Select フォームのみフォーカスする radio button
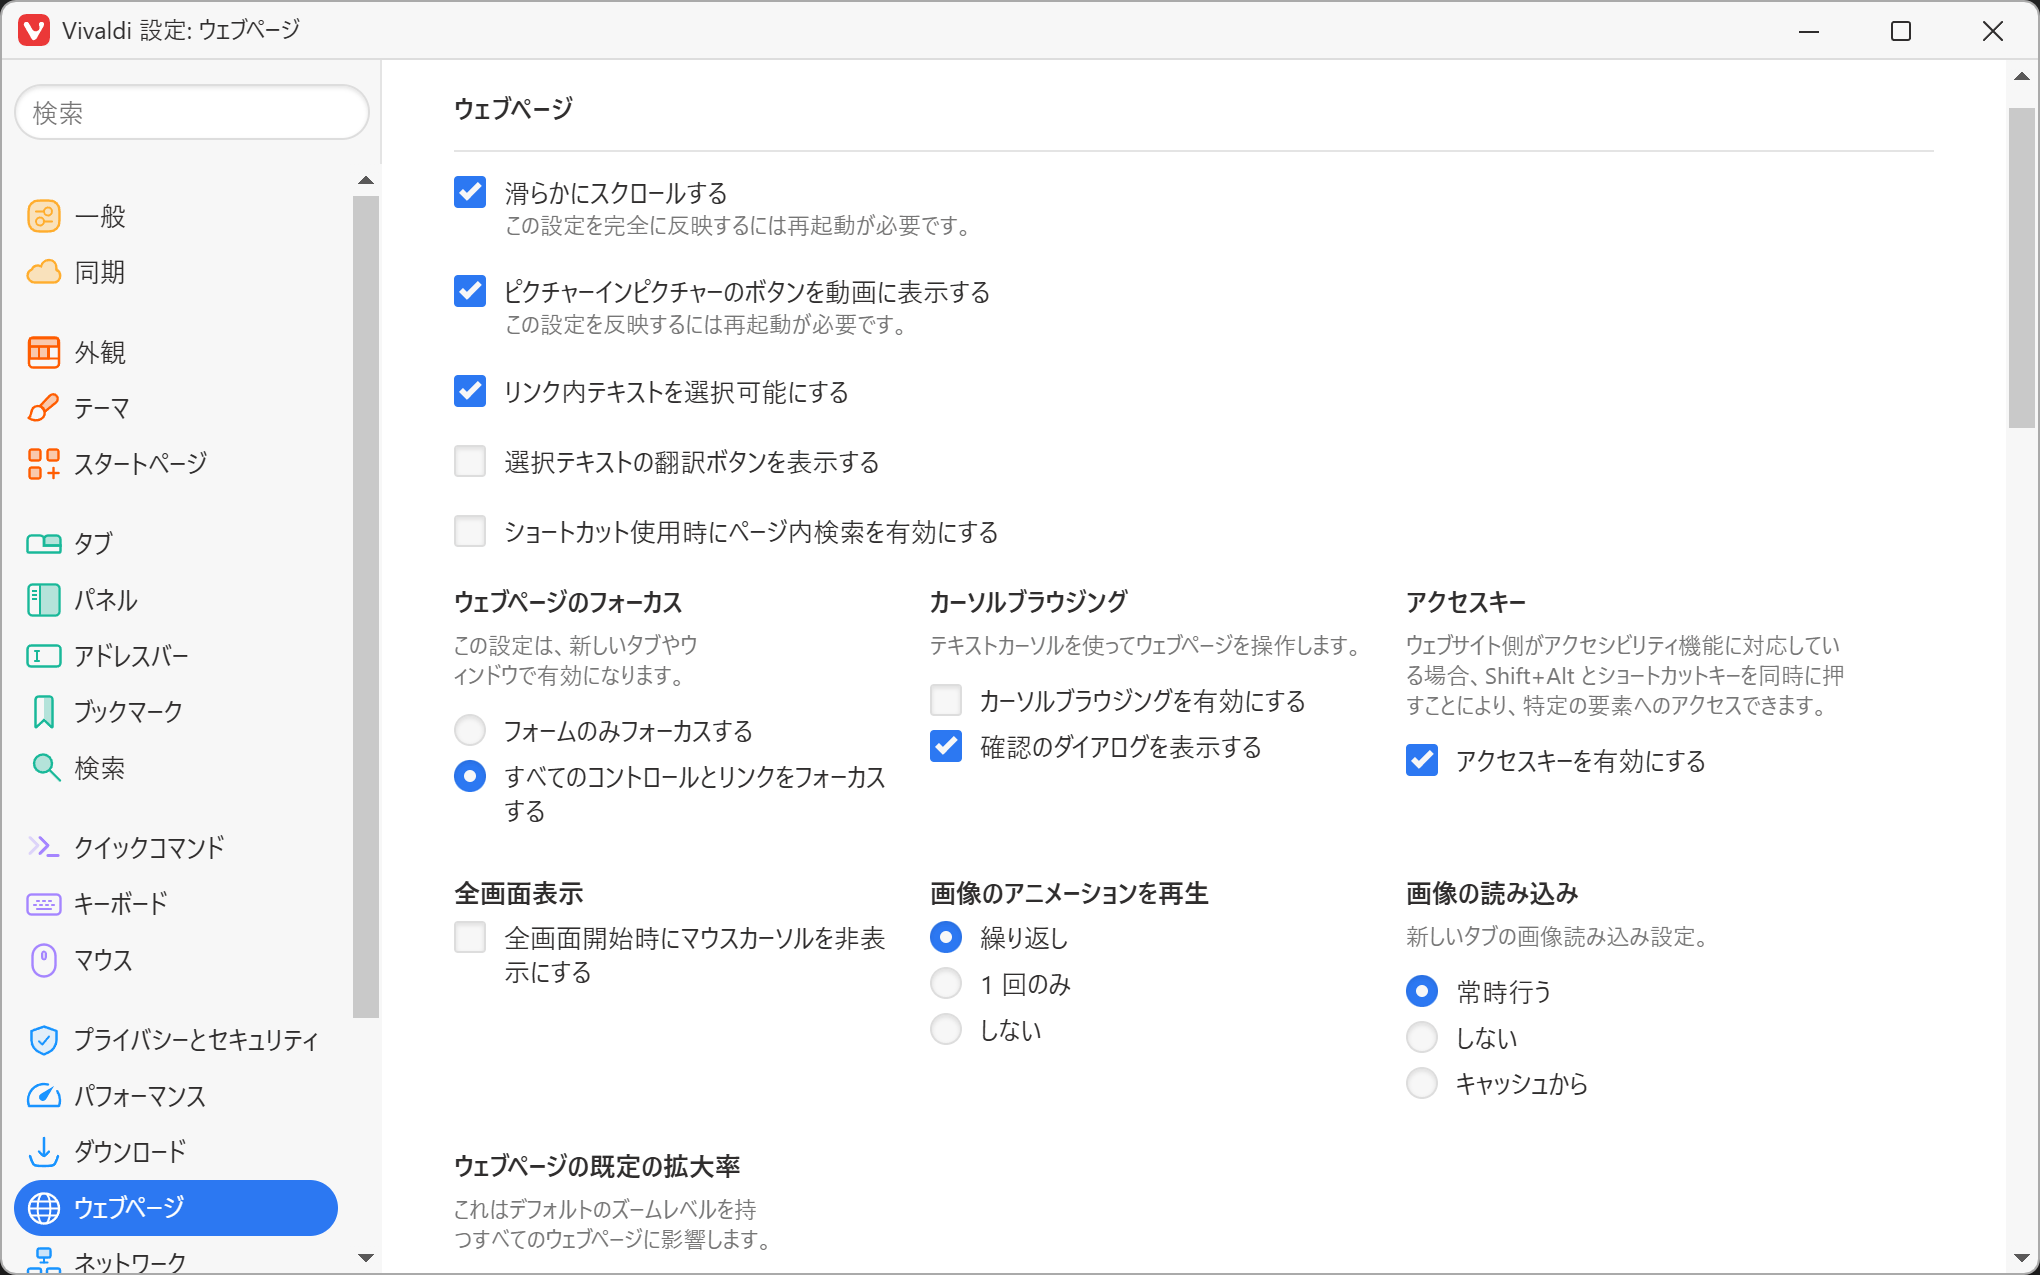 [x=470, y=731]
